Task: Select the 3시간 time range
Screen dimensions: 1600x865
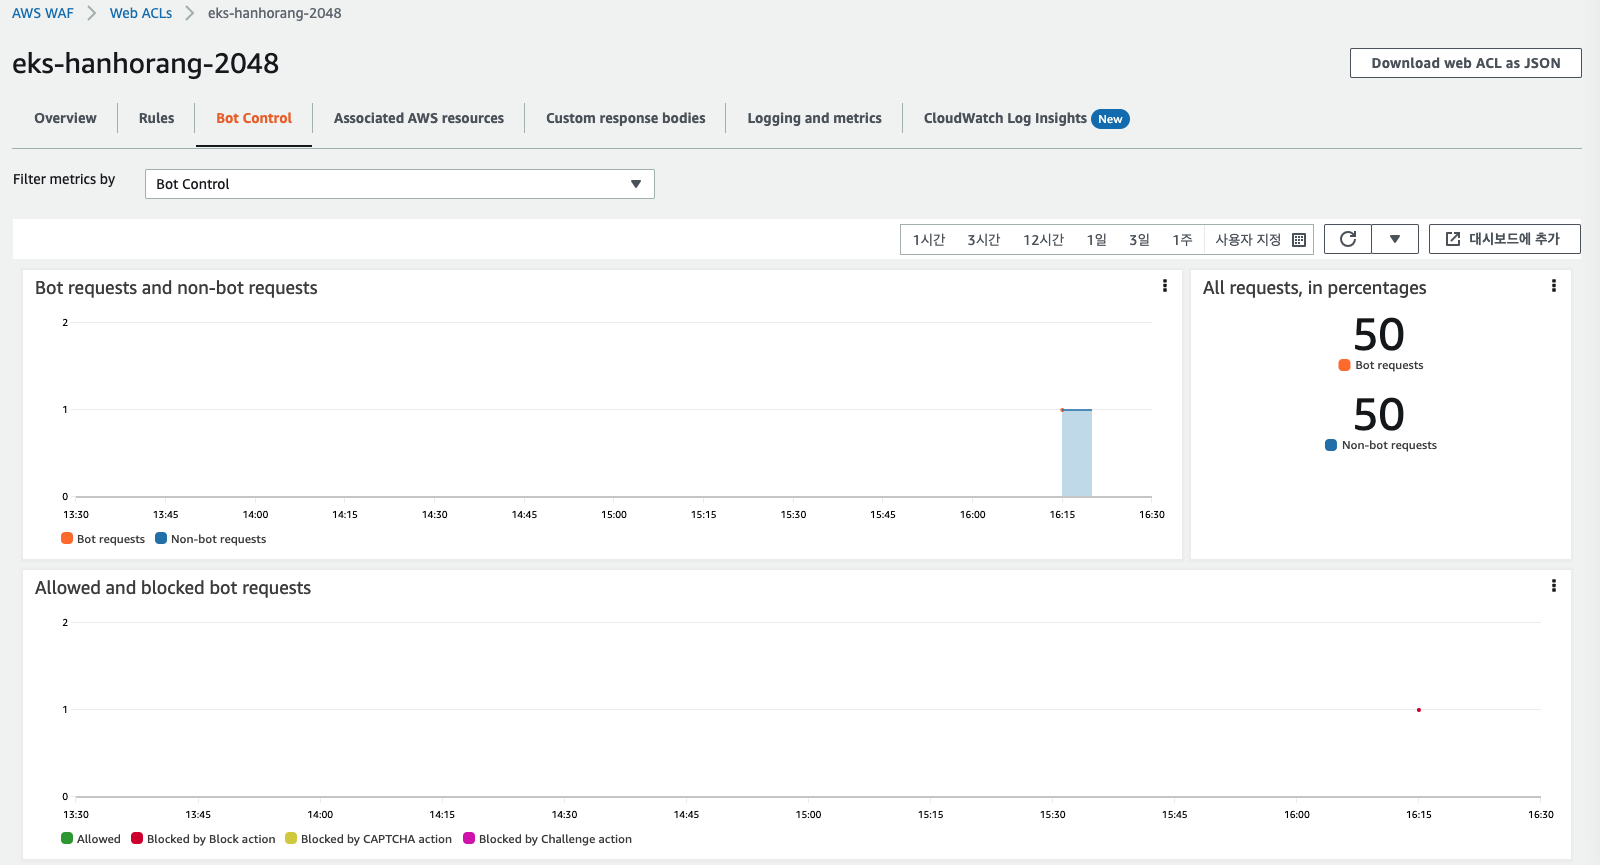Action: pos(984,240)
